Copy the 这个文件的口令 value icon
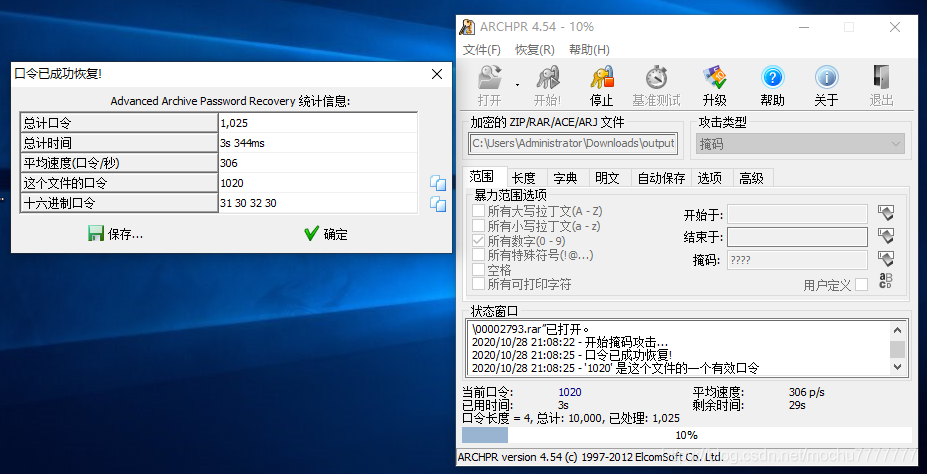927x474 pixels. [x=438, y=183]
